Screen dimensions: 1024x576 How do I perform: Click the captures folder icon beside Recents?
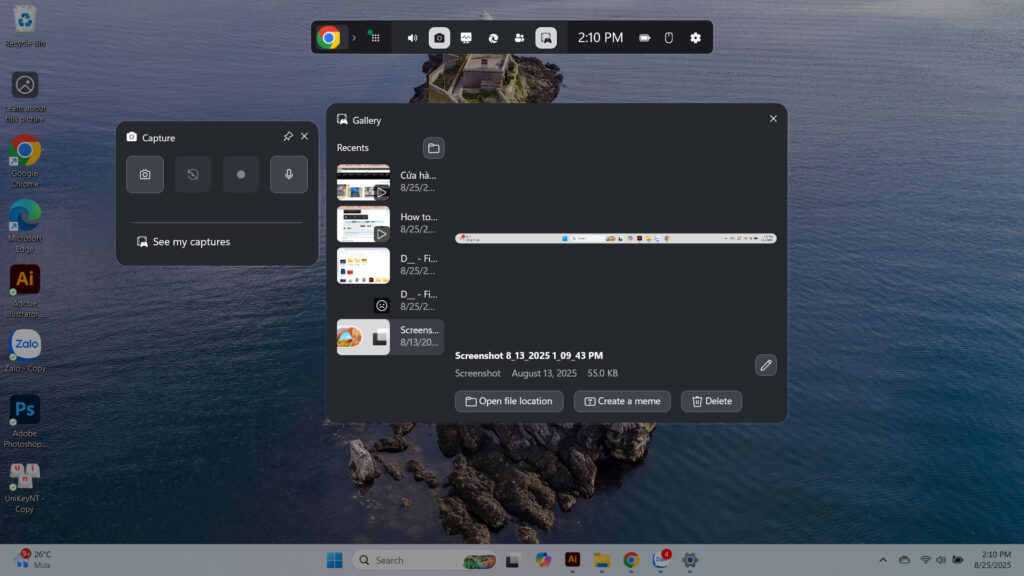(x=433, y=148)
